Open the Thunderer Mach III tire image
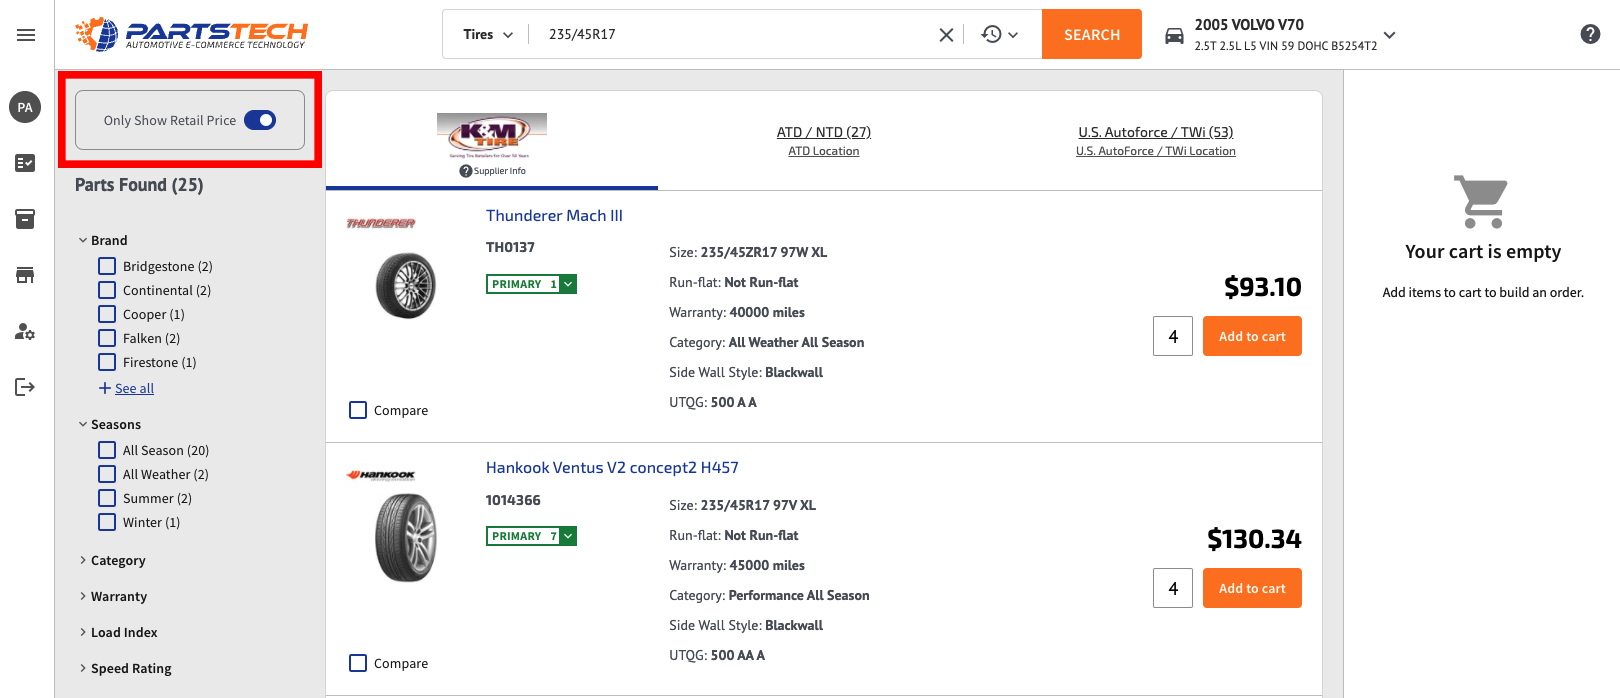 click(406, 286)
